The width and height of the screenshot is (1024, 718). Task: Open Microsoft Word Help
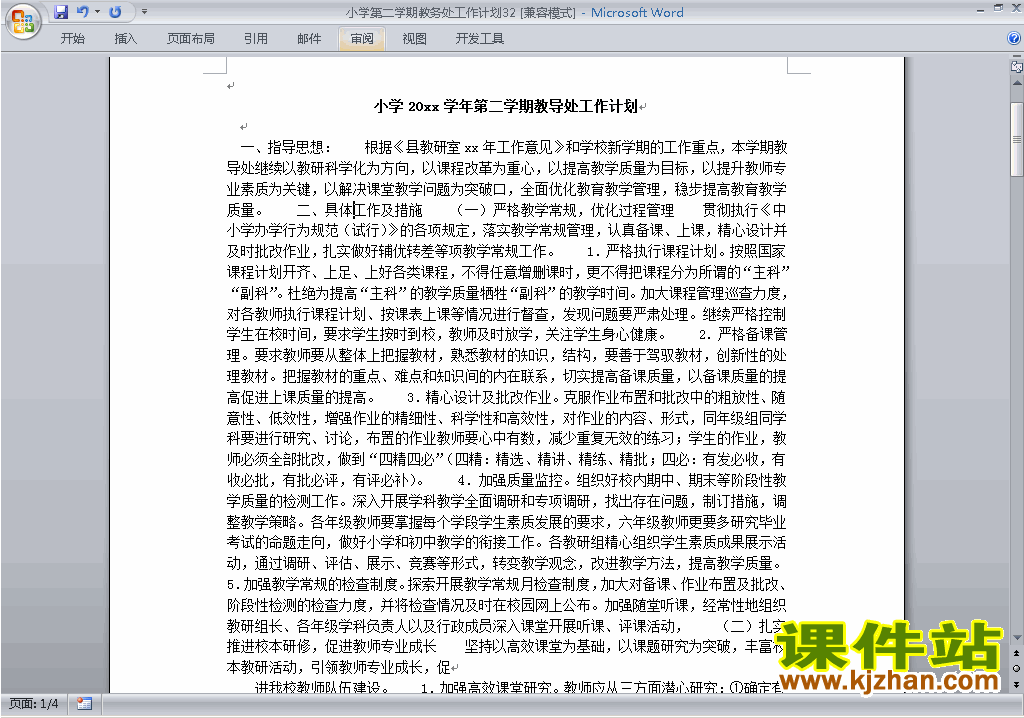click(x=1014, y=39)
